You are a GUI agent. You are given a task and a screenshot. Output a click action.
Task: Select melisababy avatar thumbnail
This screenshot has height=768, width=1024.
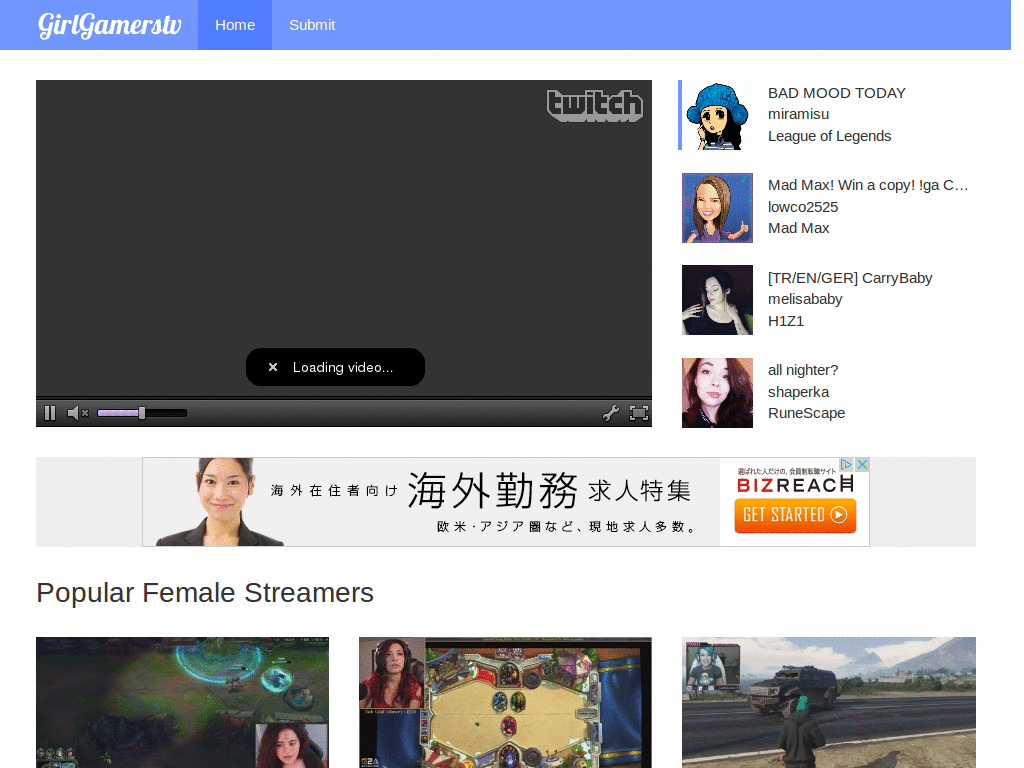pos(717,300)
